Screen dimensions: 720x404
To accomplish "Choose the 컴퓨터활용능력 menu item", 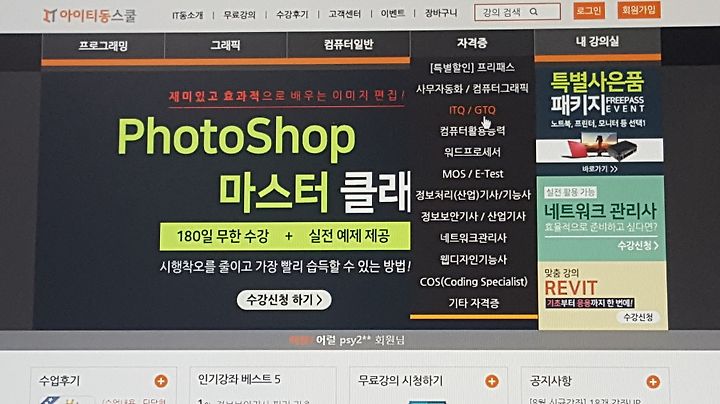I will point(472,131).
